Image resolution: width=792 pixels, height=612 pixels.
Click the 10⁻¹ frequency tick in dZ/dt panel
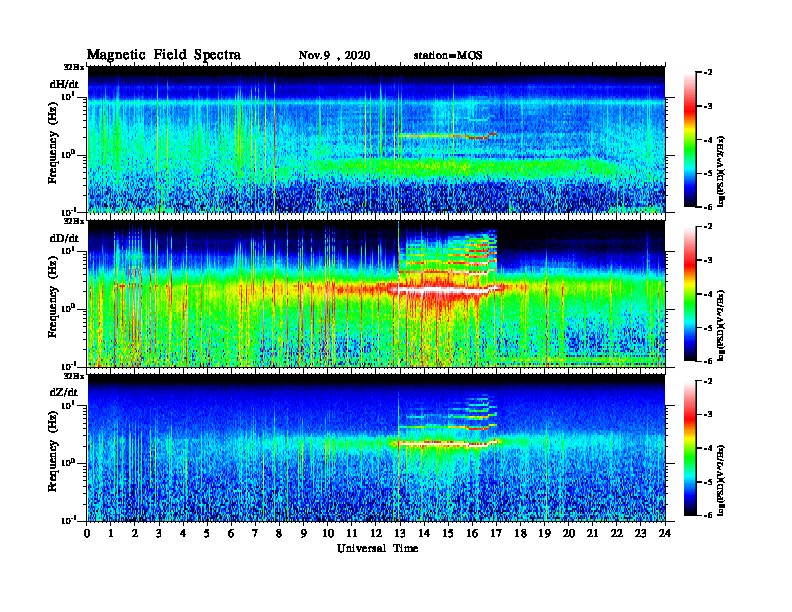click(x=68, y=521)
